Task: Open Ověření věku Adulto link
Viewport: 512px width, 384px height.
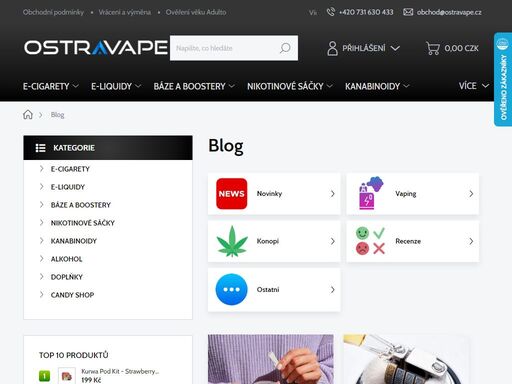Action: pos(196,12)
